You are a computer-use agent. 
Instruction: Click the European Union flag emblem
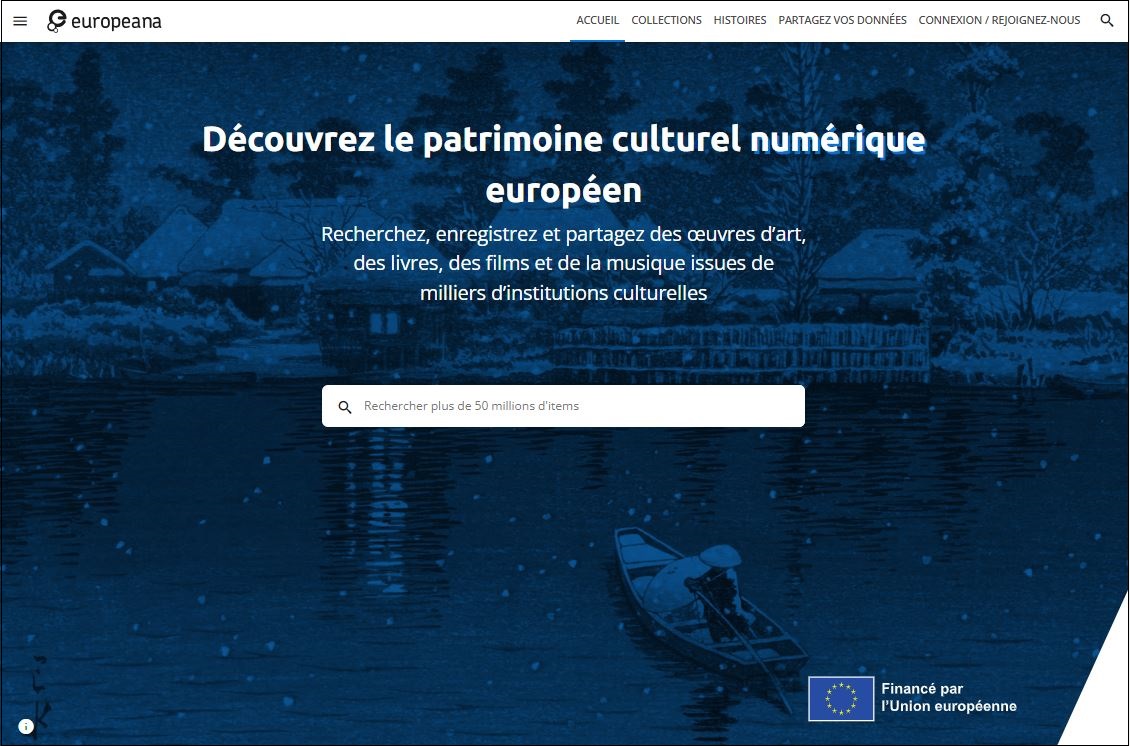841,698
